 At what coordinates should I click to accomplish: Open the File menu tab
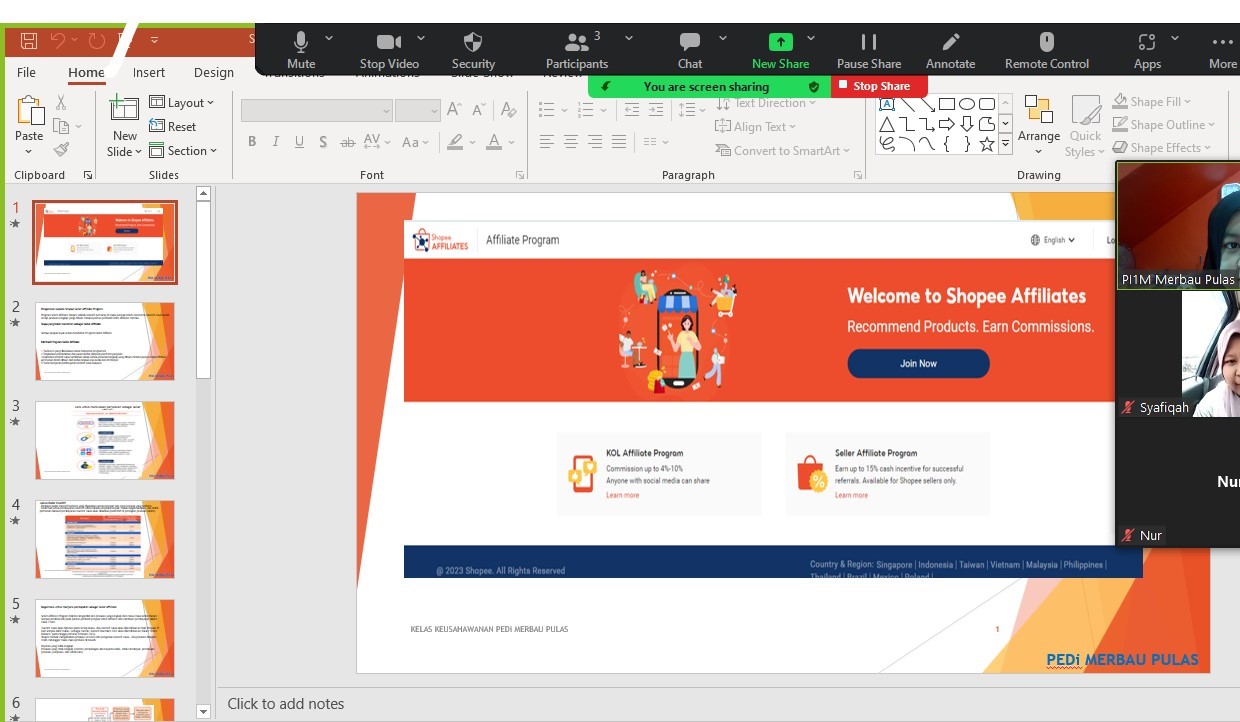tap(26, 72)
